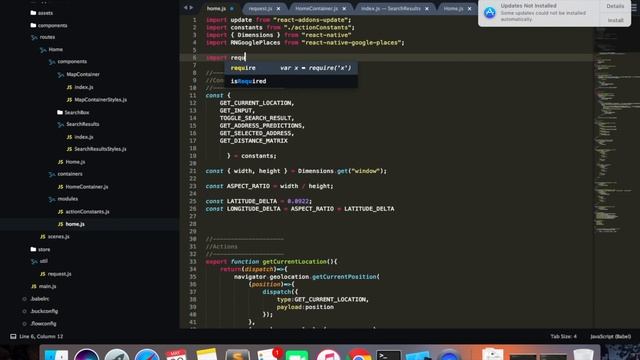The height and width of the screenshot is (360, 640).
Task: Open main.js in sidebar
Action: pyautogui.click(x=44, y=287)
